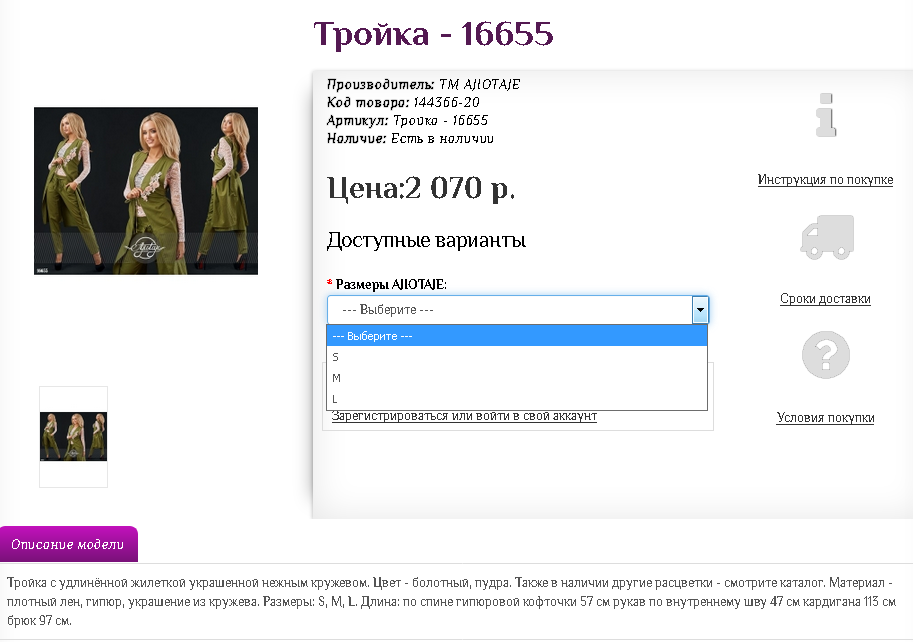Click the Тройка - 16655 page heading
Screen dimensions: 913x642
(x=433, y=34)
